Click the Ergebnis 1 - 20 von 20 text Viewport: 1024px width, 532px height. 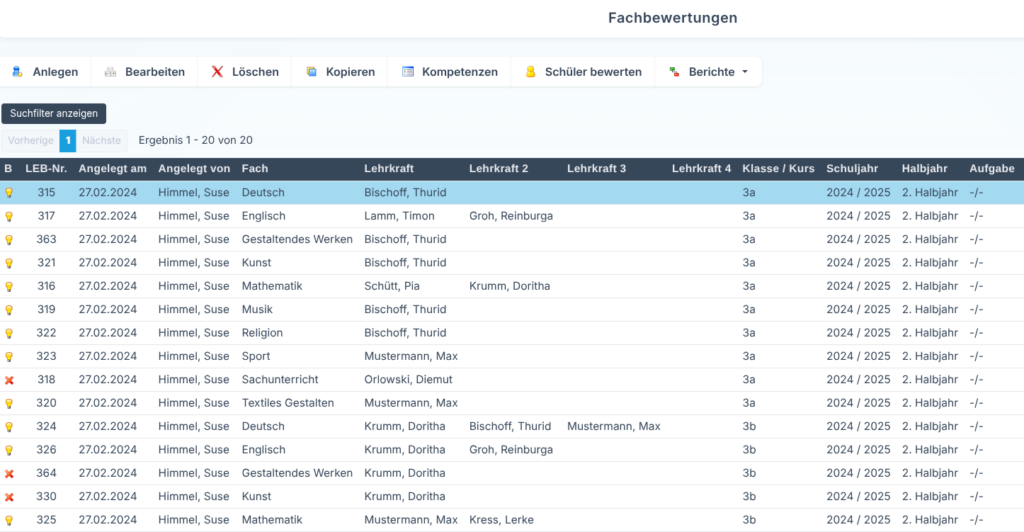(195, 140)
